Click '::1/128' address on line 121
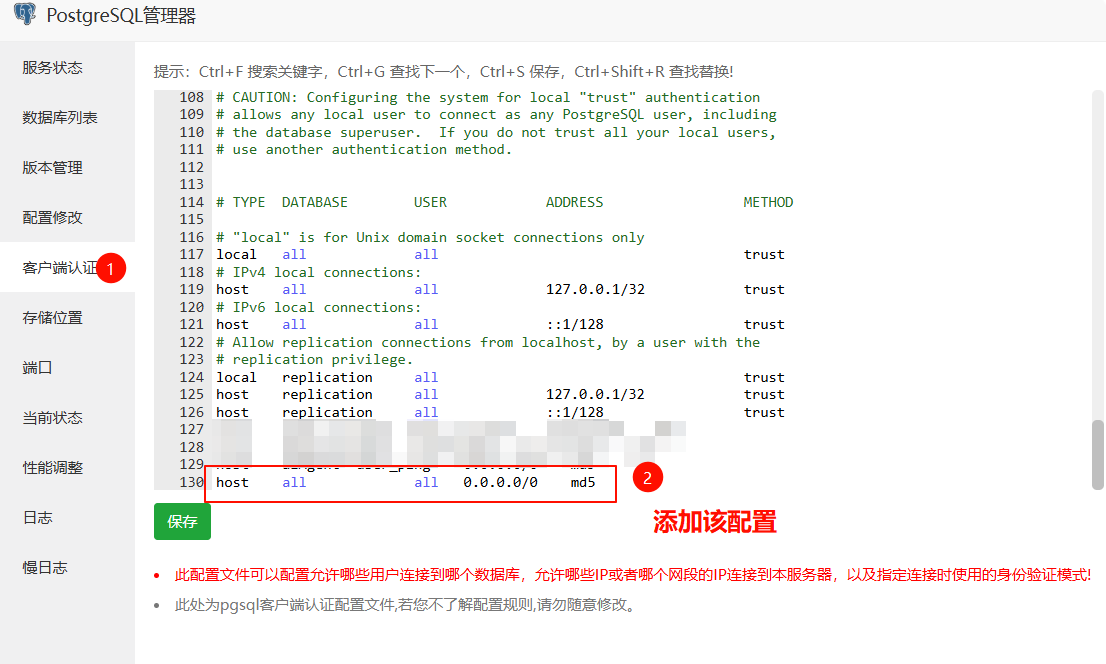The height and width of the screenshot is (664, 1106). pos(575,325)
